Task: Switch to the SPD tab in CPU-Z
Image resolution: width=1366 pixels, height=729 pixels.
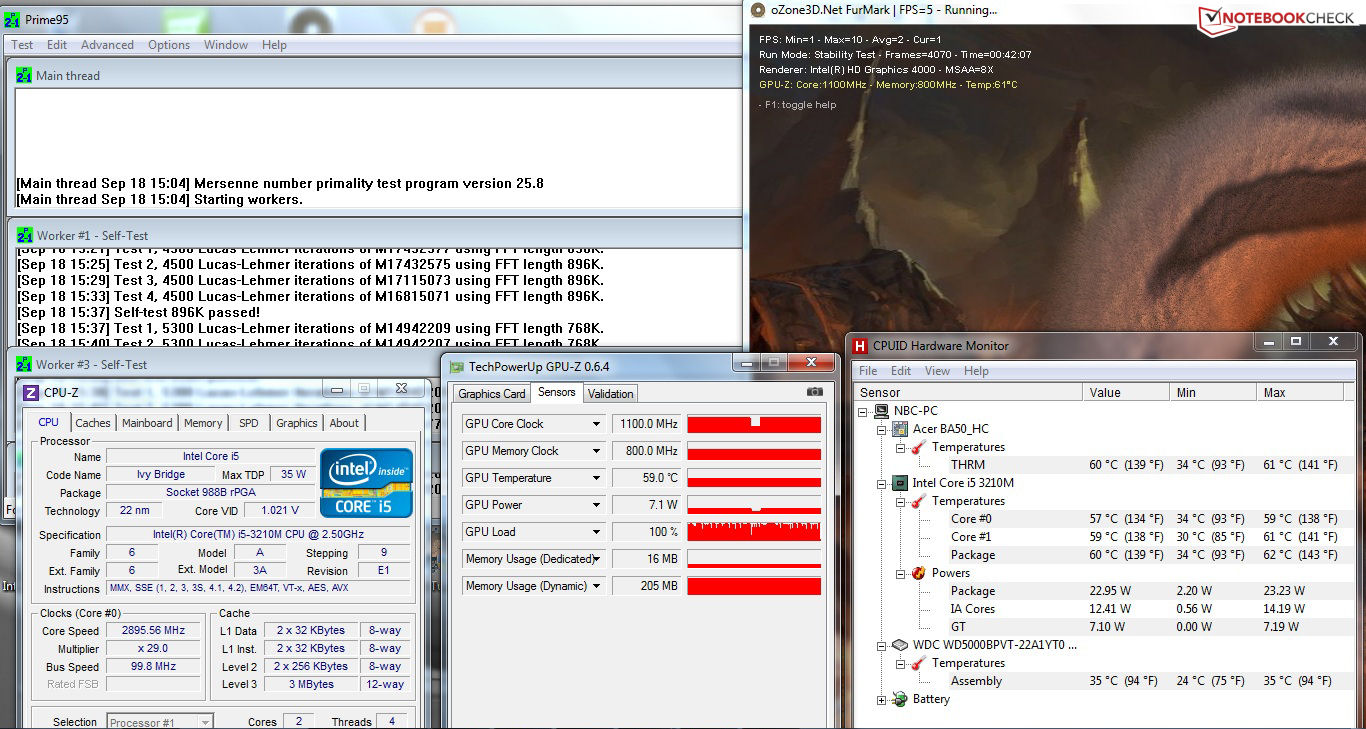Action: [x=249, y=423]
